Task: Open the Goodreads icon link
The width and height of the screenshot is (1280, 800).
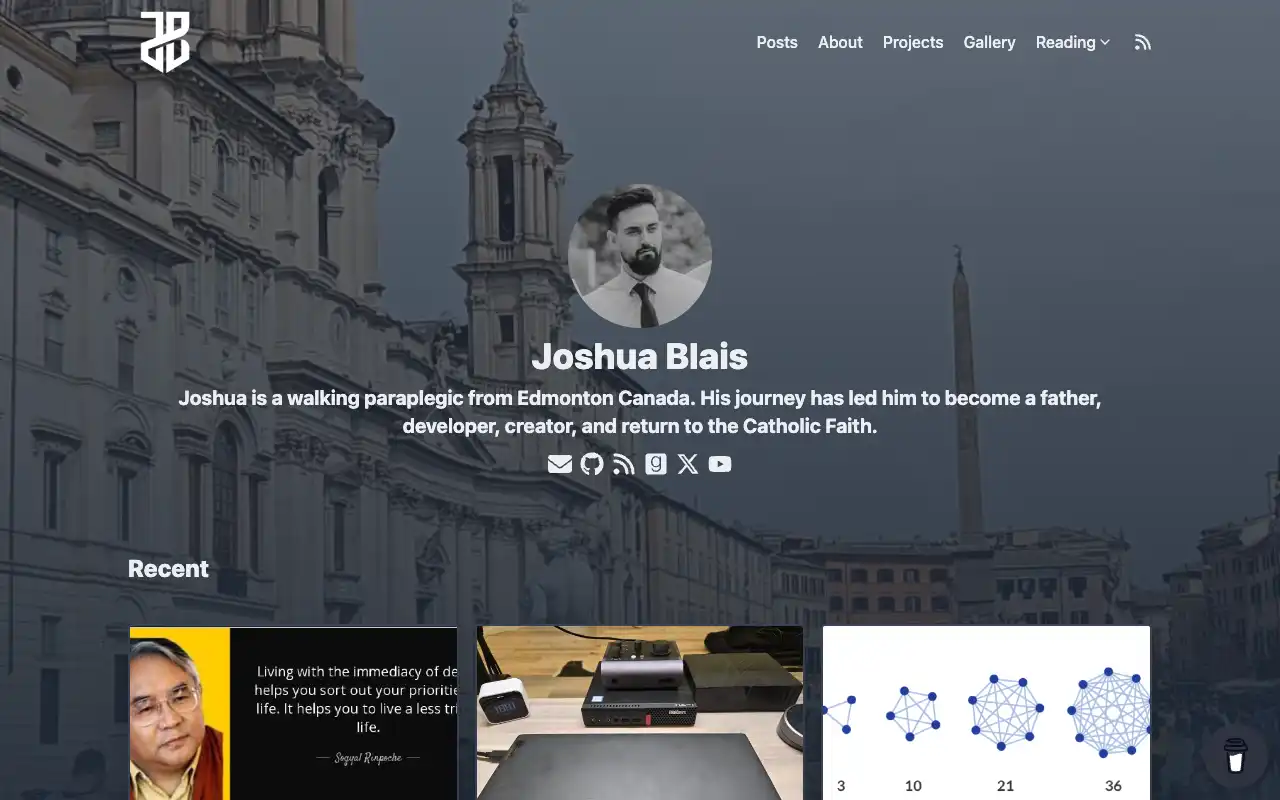Action: tap(656, 464)
